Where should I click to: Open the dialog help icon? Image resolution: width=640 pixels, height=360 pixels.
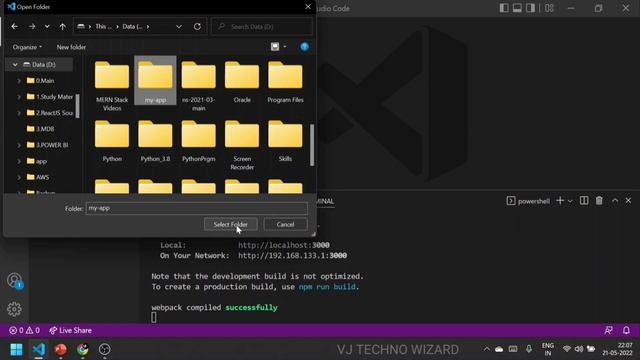(x=304, y=47)
